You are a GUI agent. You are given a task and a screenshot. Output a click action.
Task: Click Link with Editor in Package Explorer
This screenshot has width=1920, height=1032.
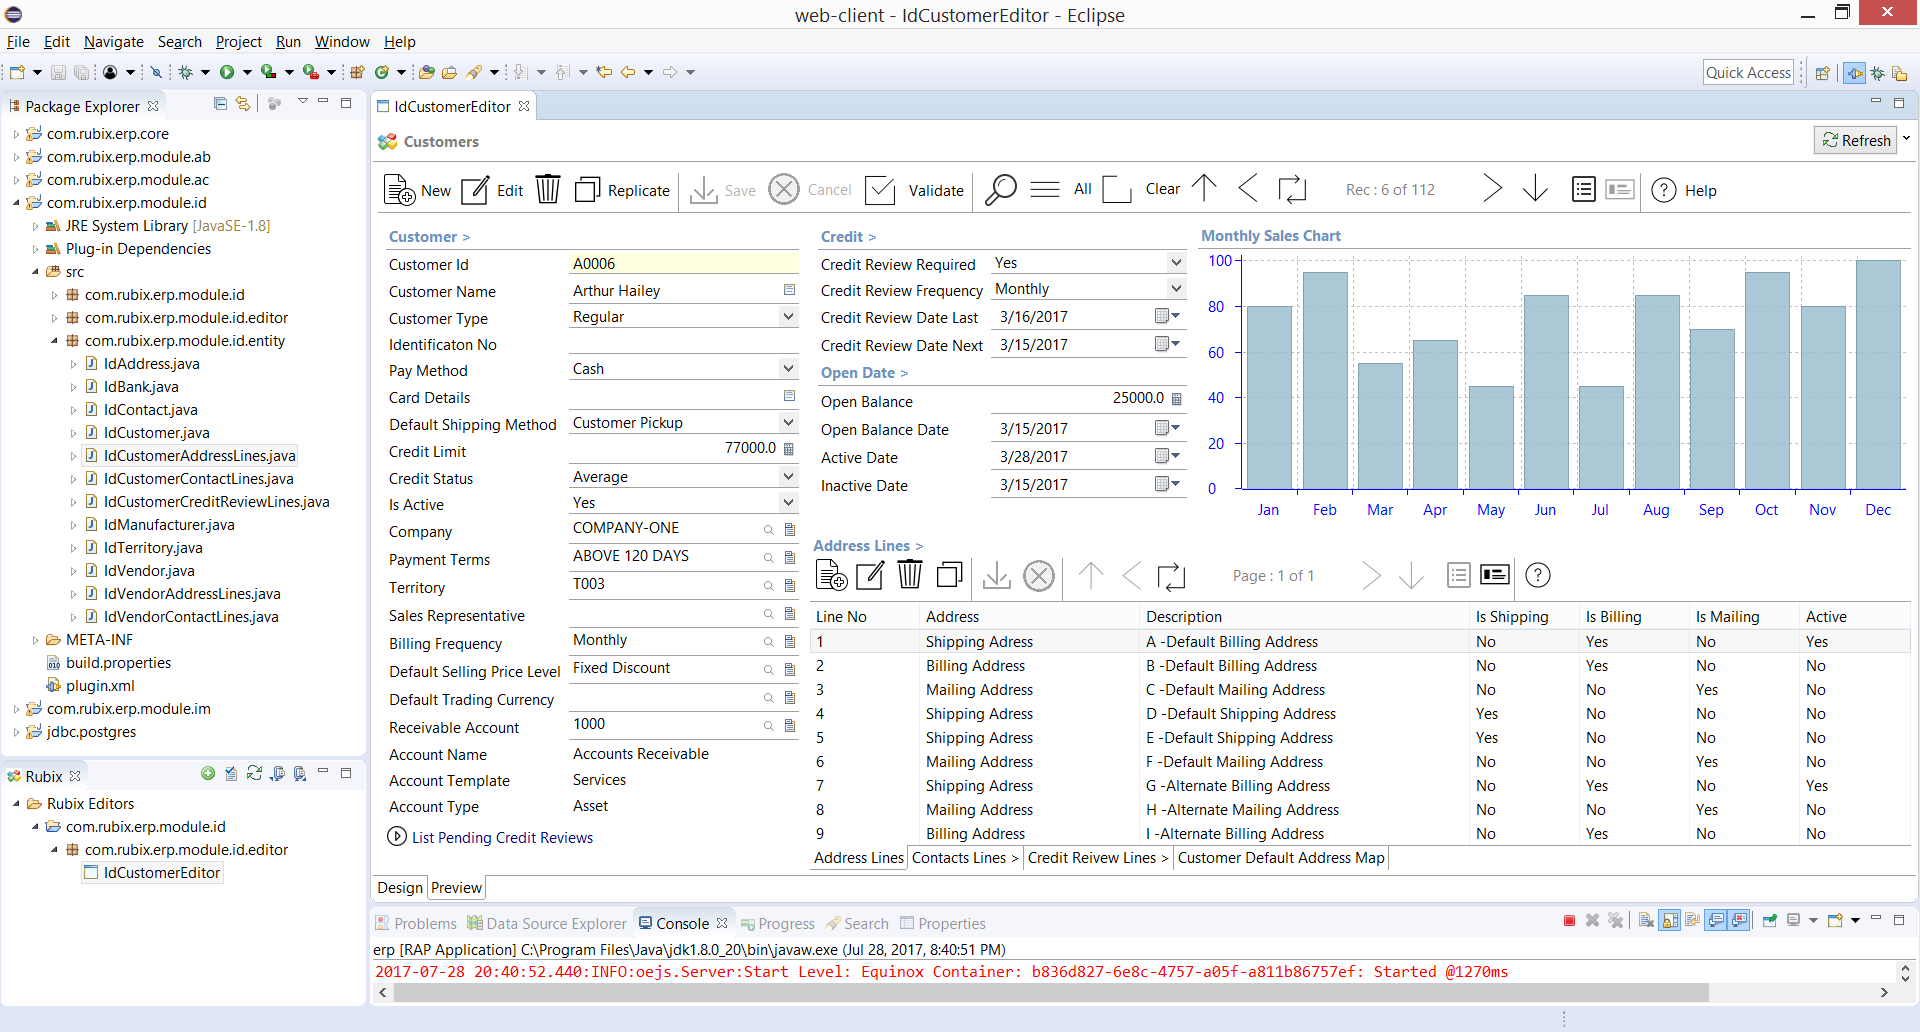point(242,103)
